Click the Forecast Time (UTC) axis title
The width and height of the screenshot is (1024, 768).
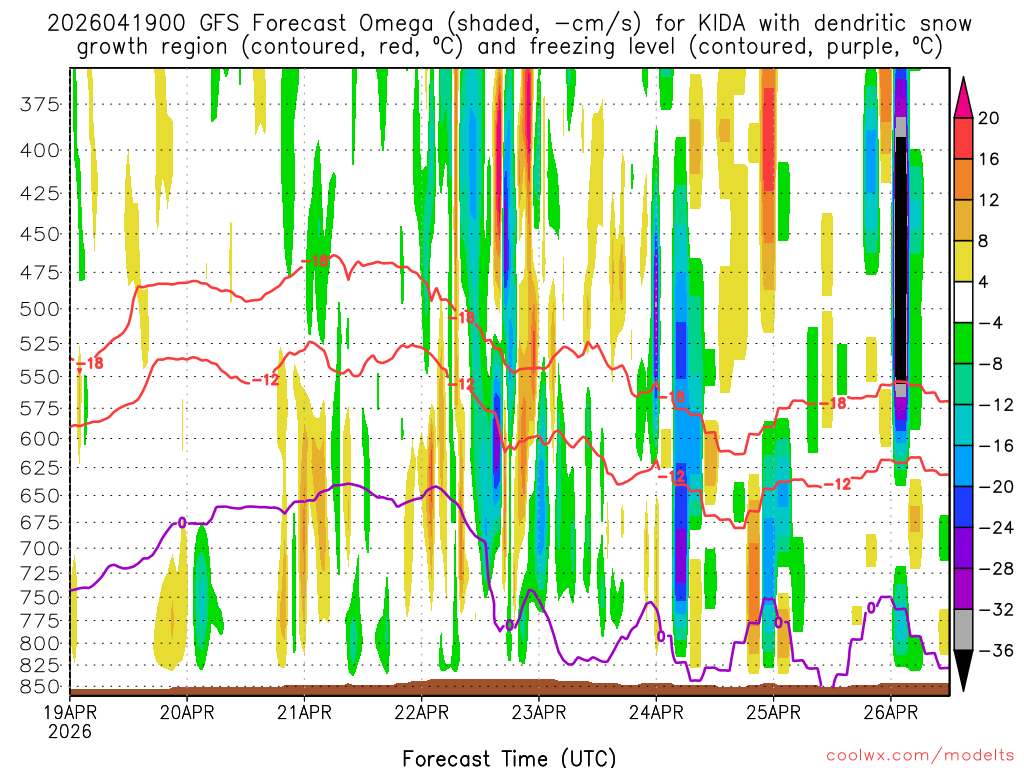pyautogui.click(x=509, y=758)
